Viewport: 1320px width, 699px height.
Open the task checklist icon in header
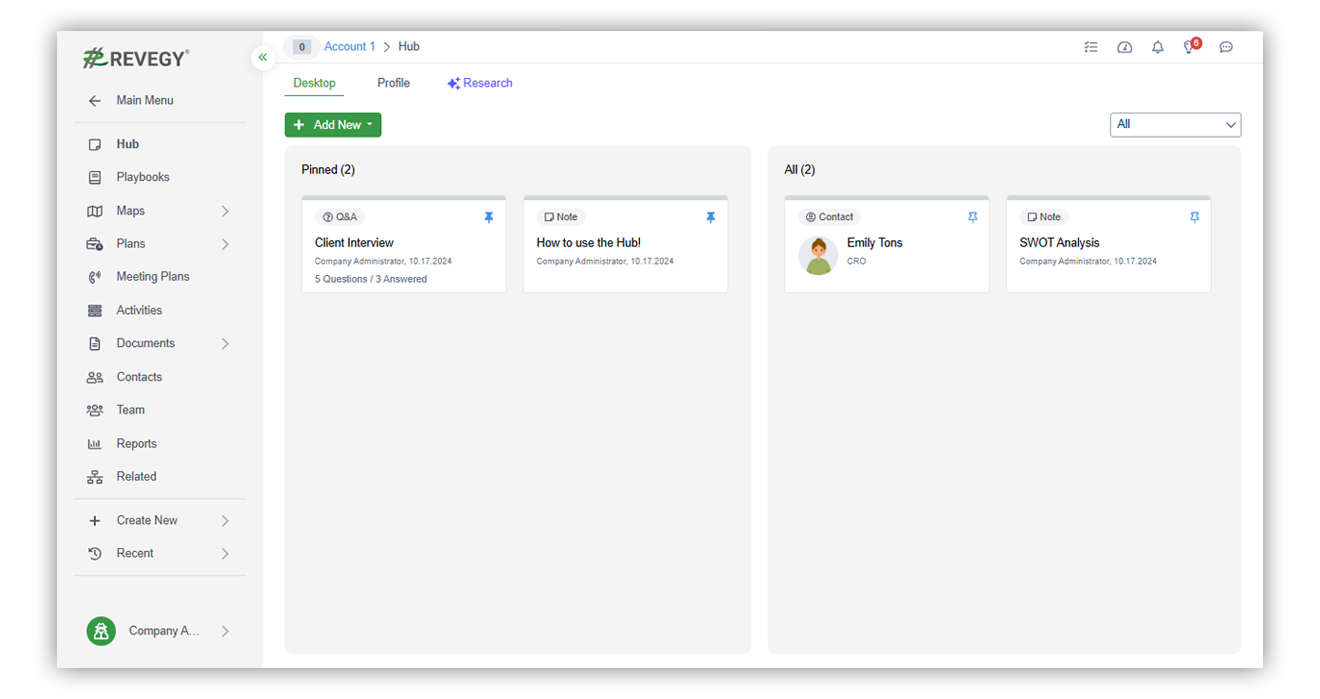point(1091,47)
